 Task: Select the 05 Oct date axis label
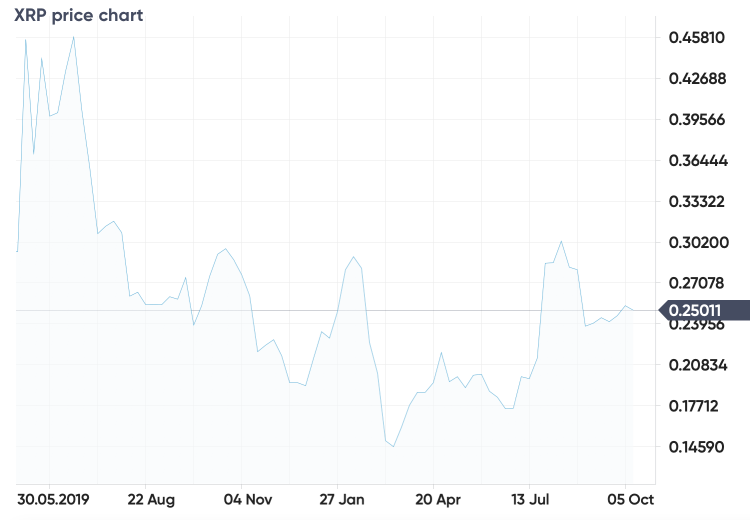630,499
